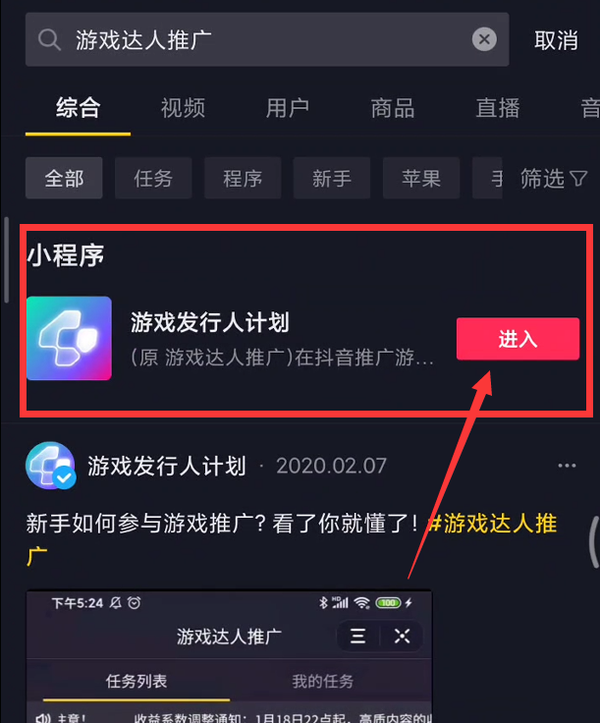This screenshot has width=600, height=723.
Task: Switch to the 视频 tab
Action: click(183, 108)
